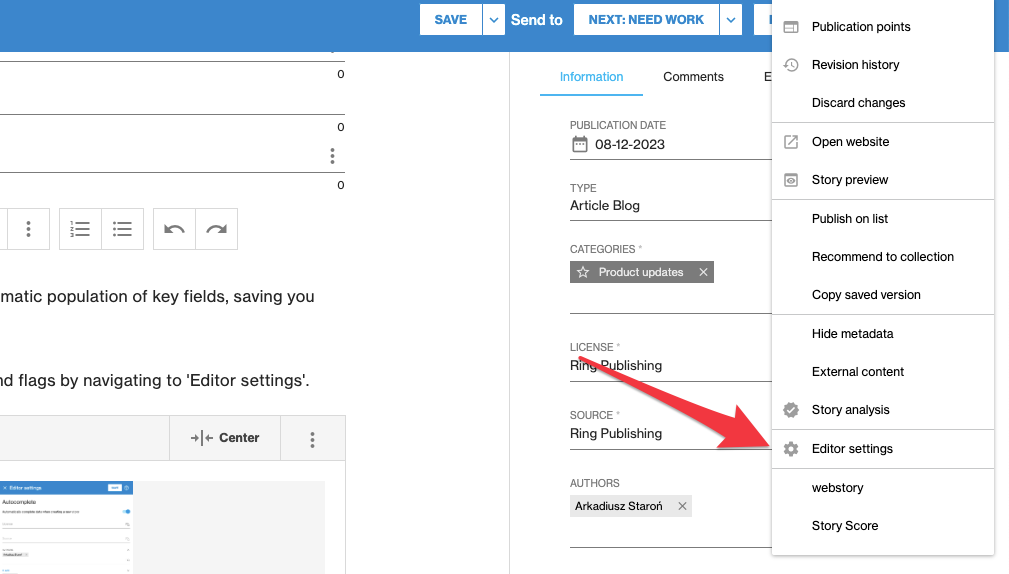
Task: Open the publication date calendar icon
Action: pos(579,144)
